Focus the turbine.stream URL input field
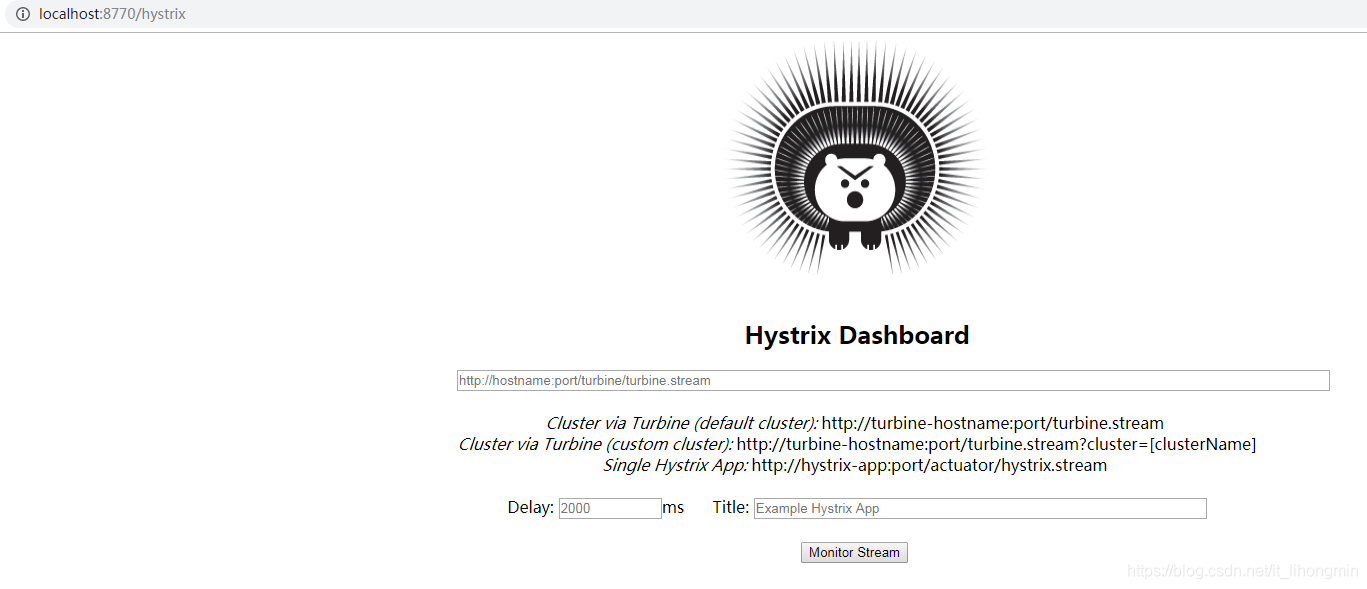The image size is (1367, 589). click(893, 381)
